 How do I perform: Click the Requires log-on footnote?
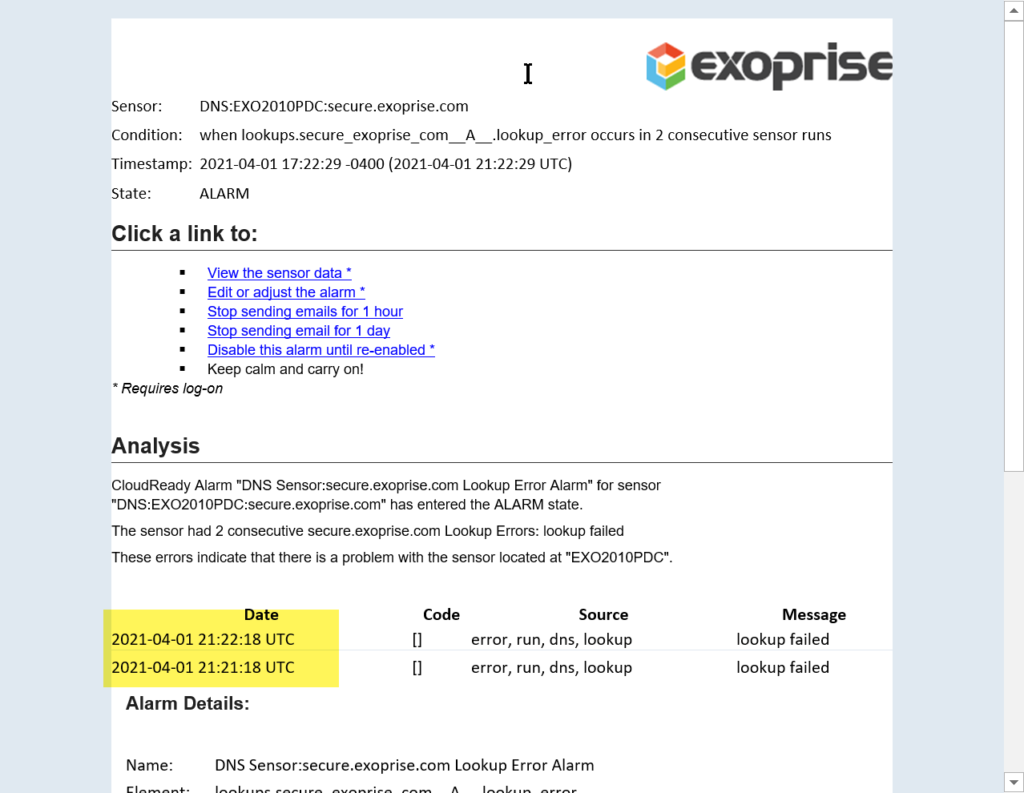(167, 389)
